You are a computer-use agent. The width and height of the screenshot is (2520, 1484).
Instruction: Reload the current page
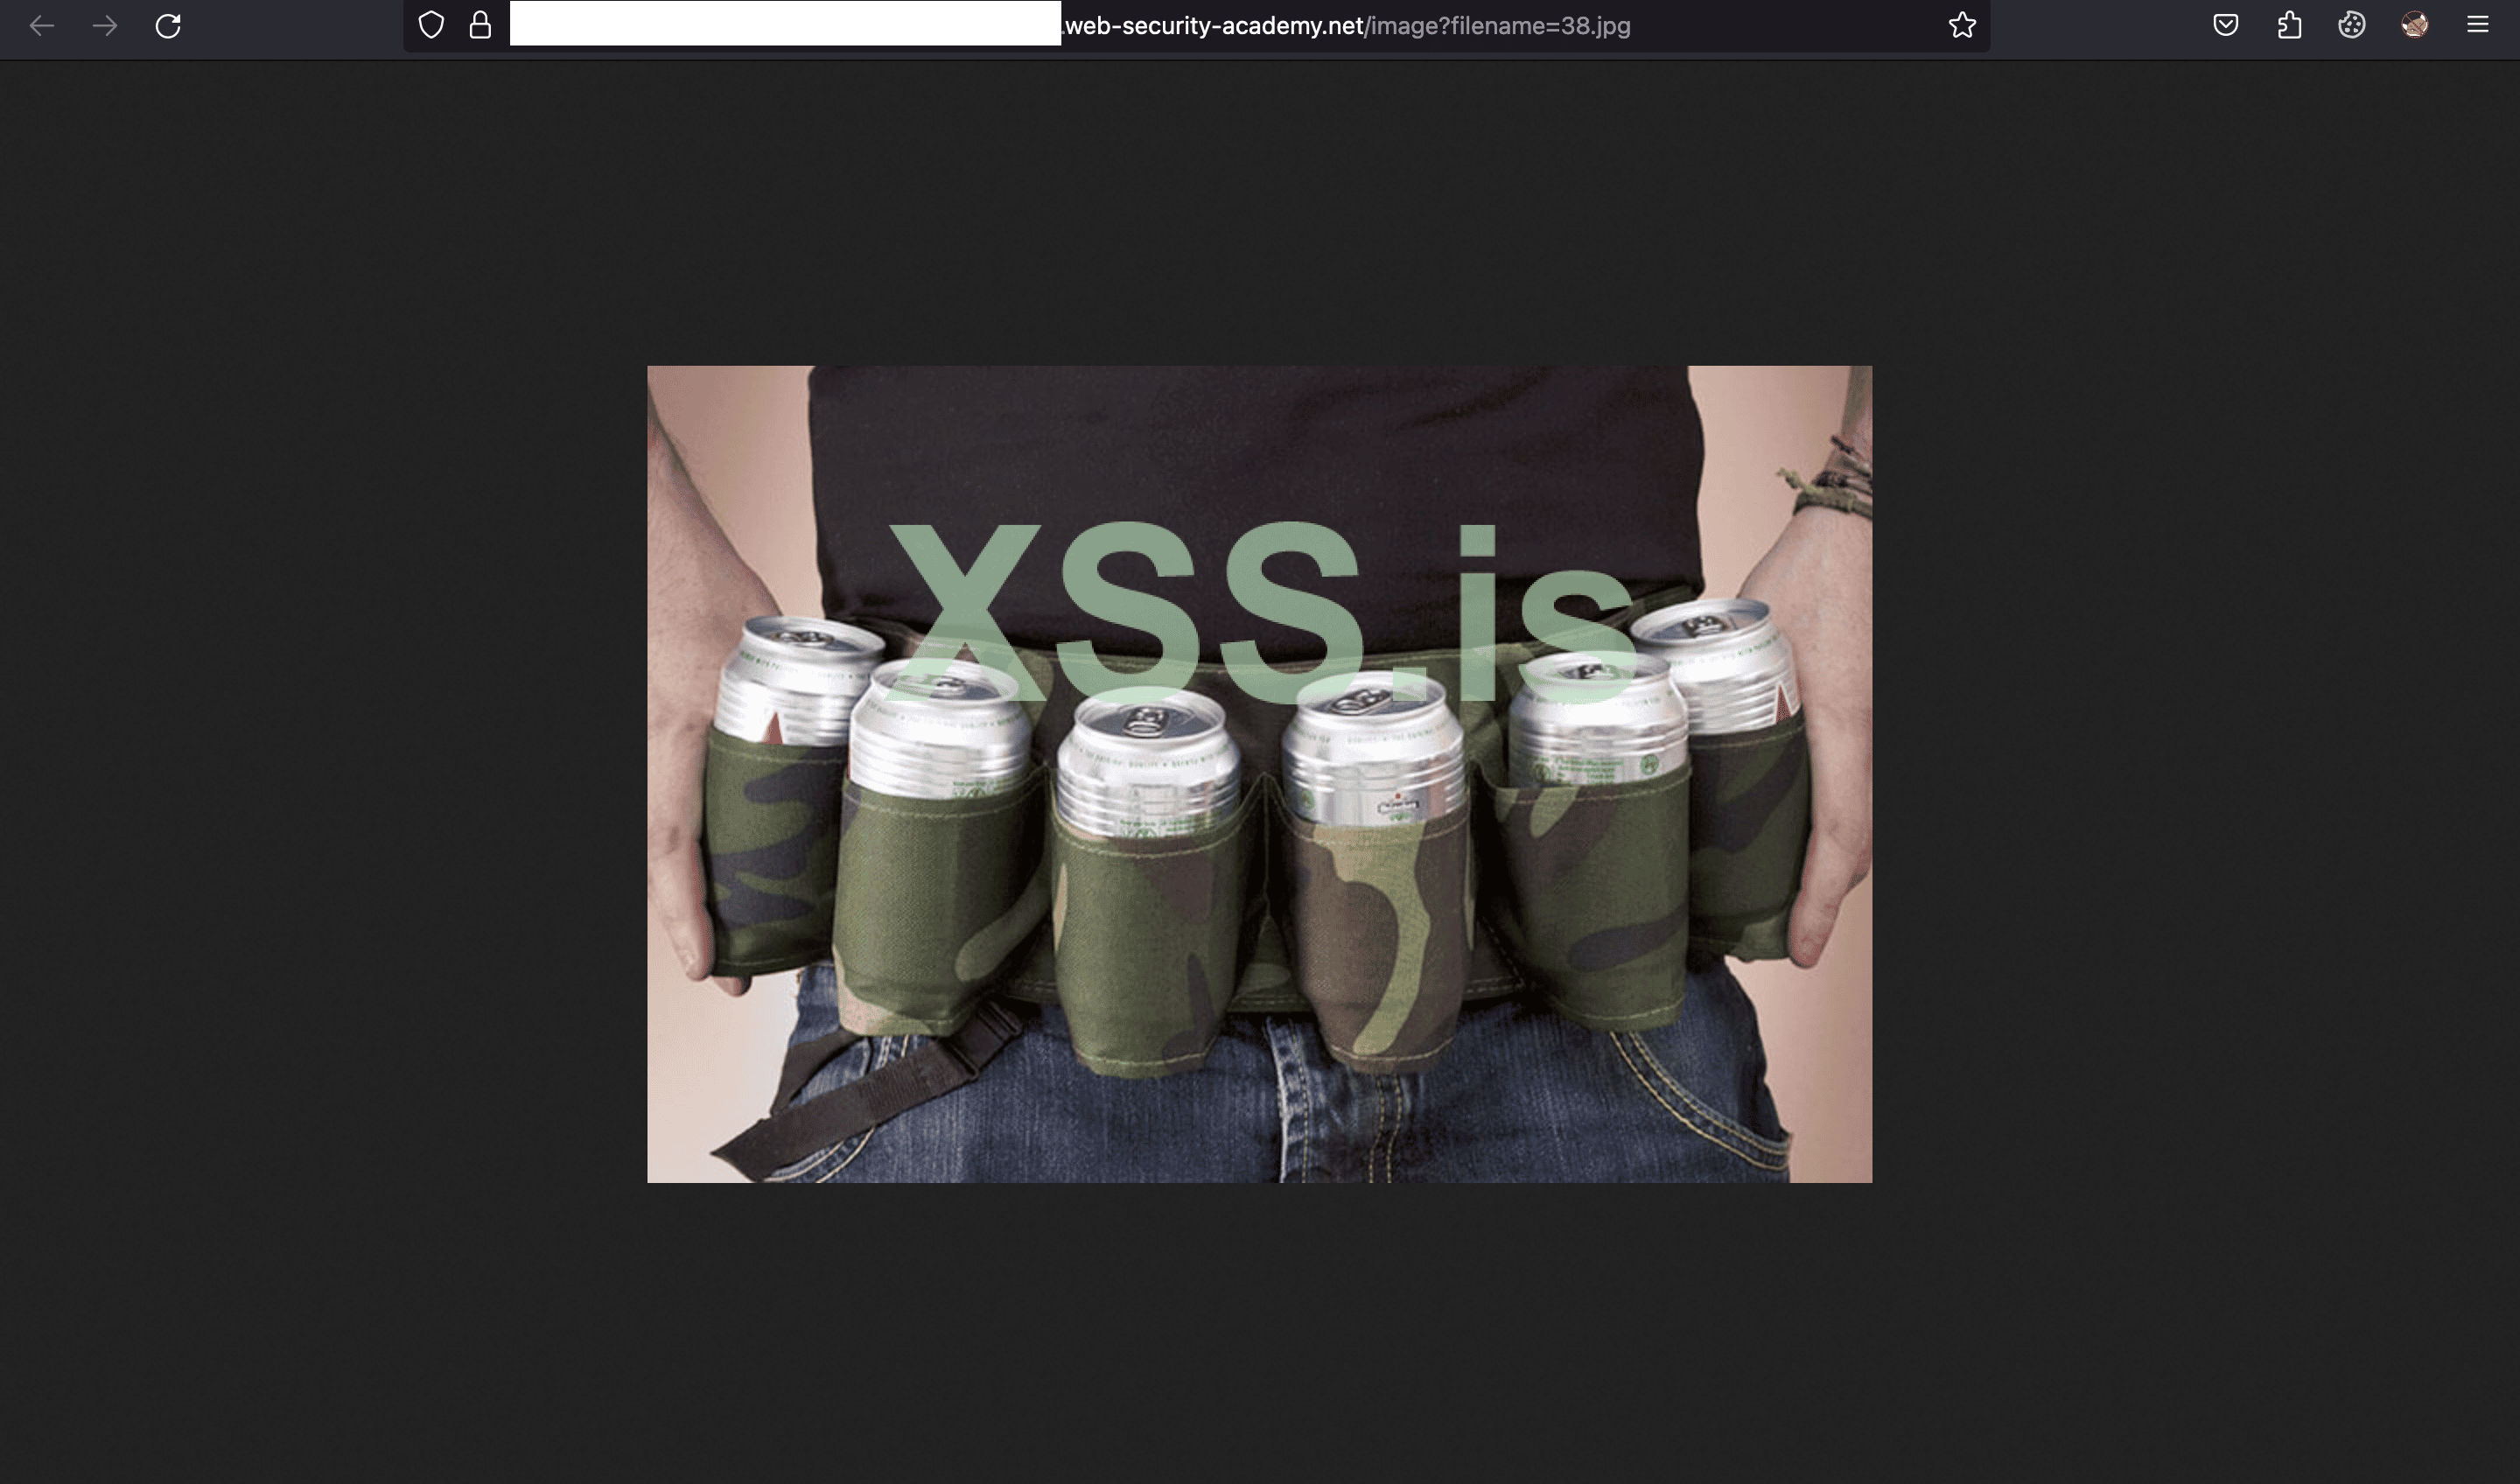[168, 26]
